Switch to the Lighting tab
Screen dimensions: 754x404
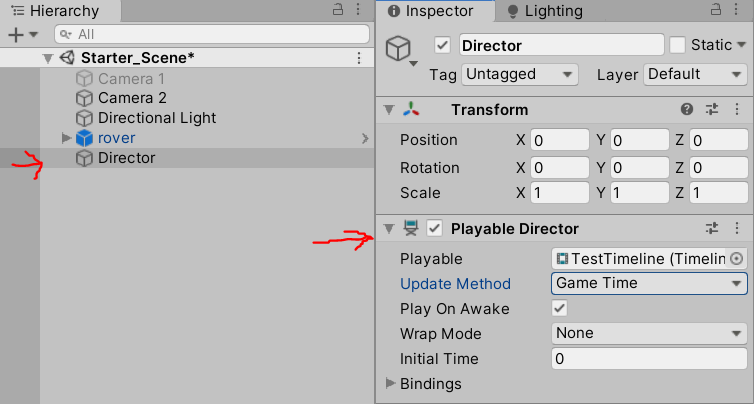point(546,11)
